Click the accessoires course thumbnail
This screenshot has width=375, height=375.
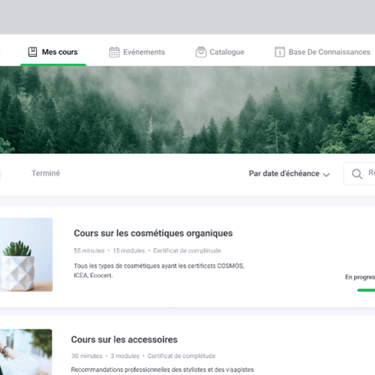click(26, 352)
